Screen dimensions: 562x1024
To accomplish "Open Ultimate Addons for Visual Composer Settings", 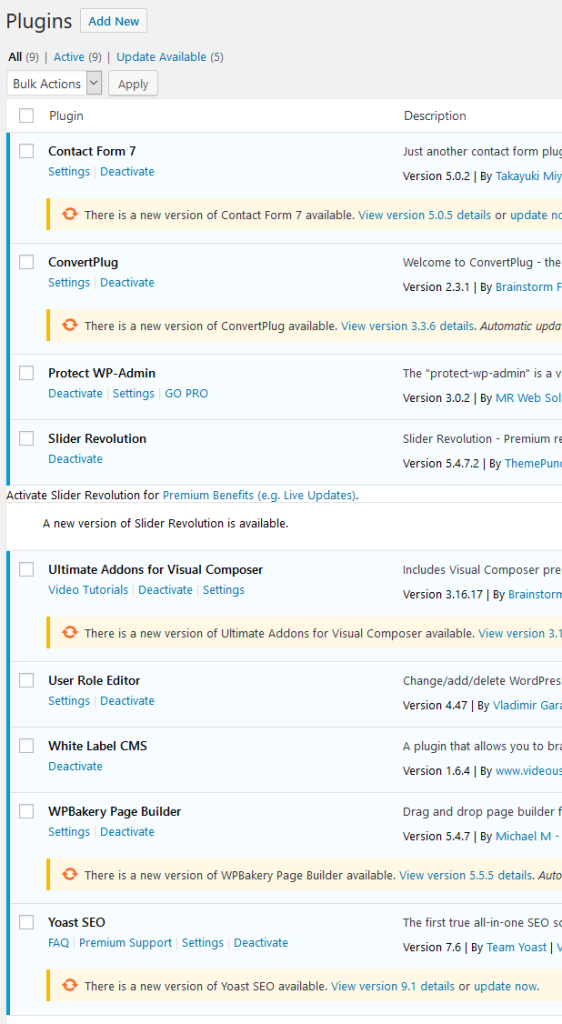I will pos(224,590).
